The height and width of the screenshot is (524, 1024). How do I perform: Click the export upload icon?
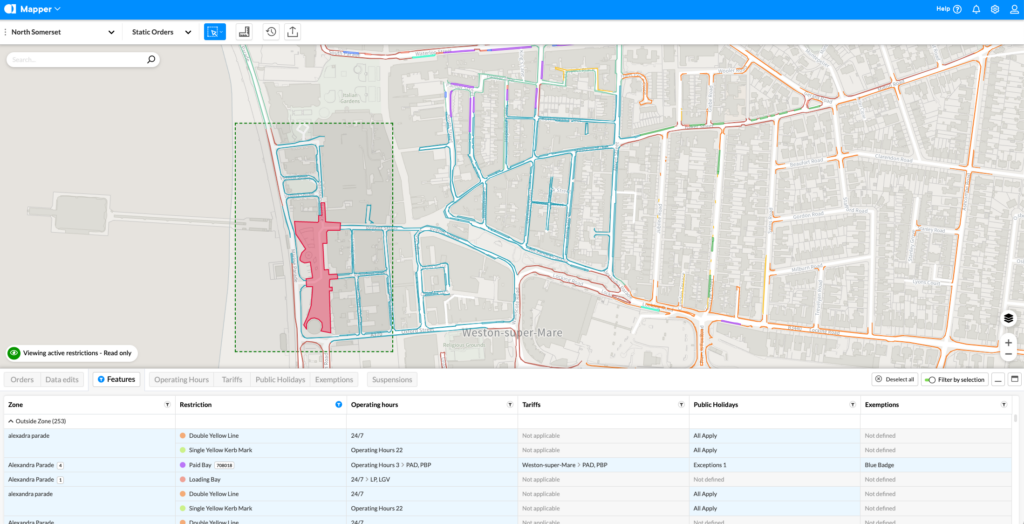coord(292,32)
